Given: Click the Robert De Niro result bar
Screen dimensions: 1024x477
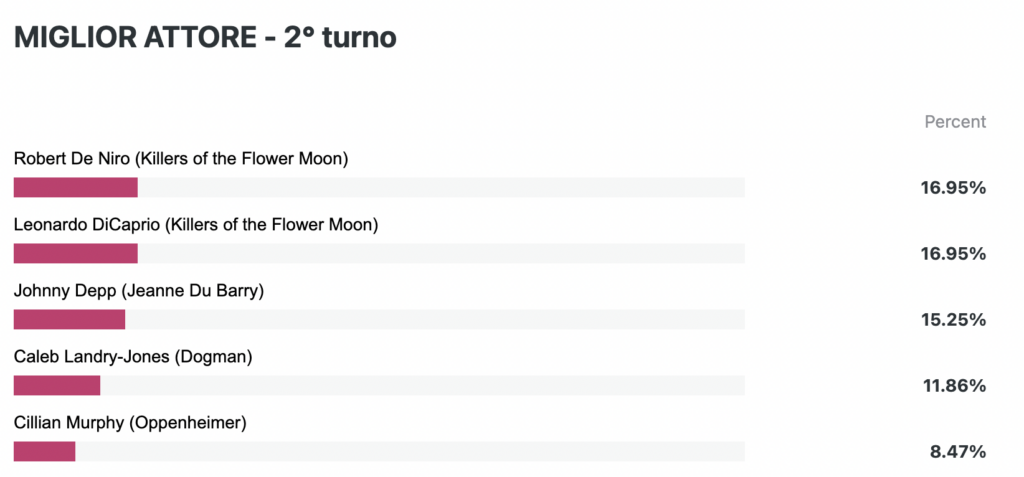Looking at the screenshot, I should point(76,188).
